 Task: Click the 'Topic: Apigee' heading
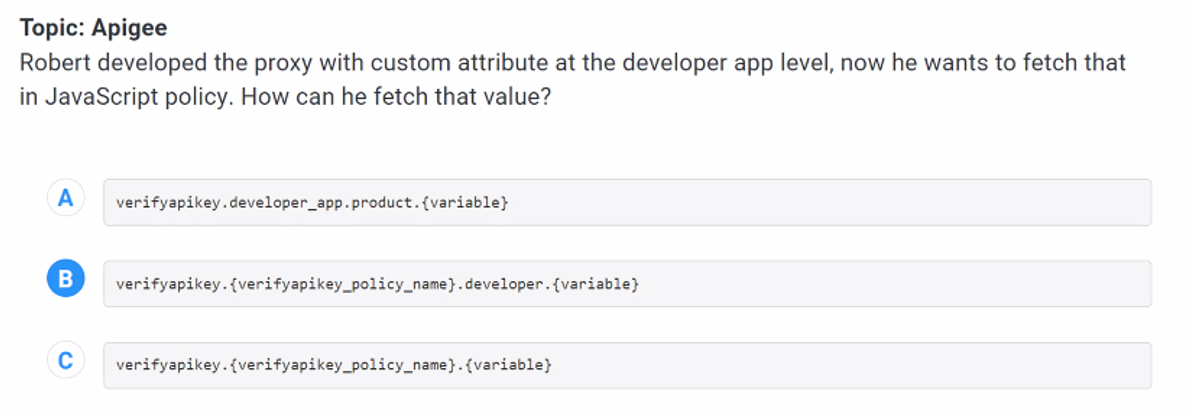(93, 28)
